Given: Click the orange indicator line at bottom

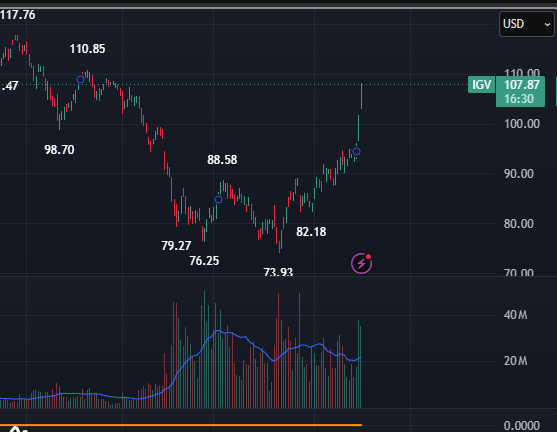Looking at the screenshot, I should click(181, 425).
